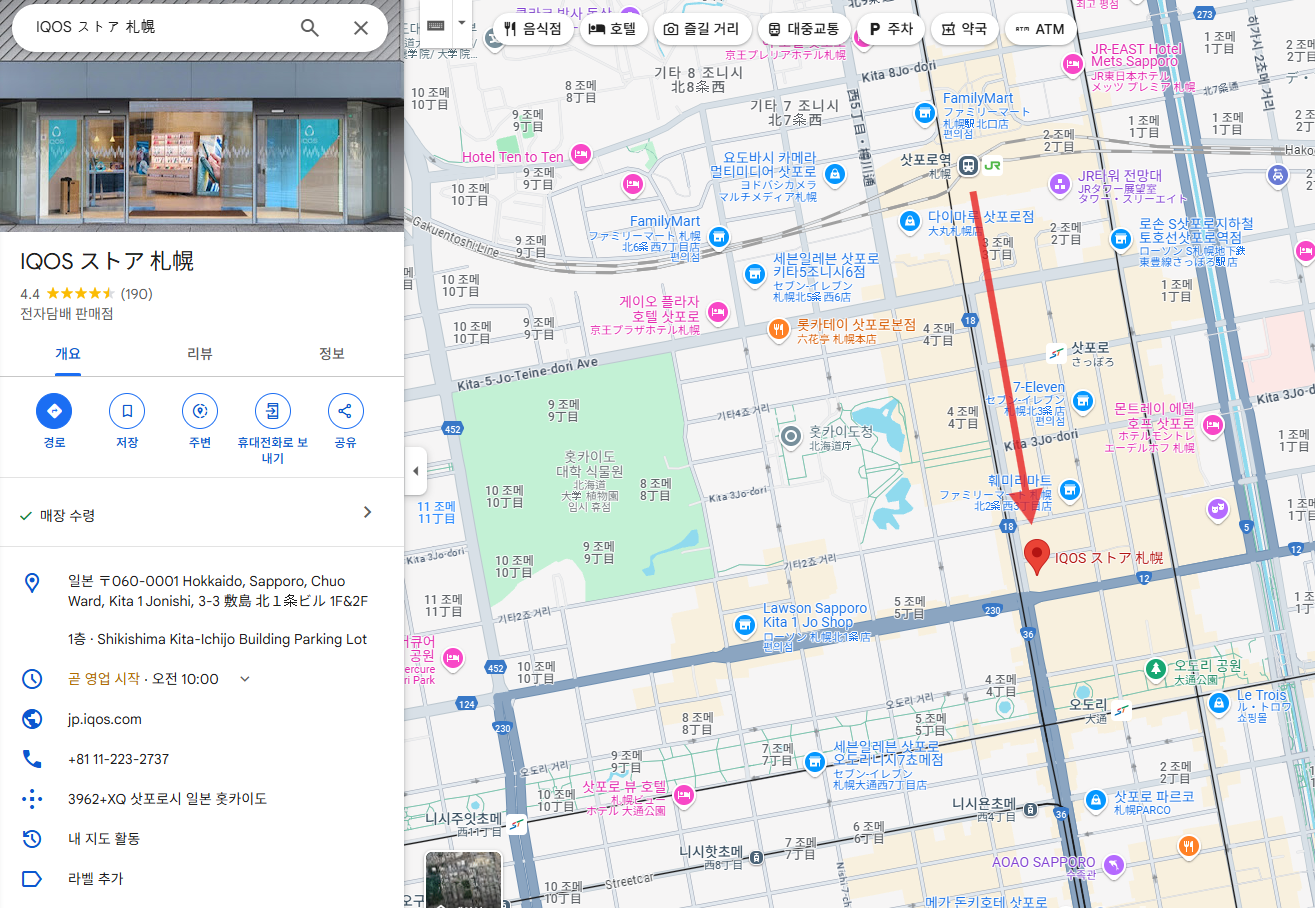Click the address location pin icon
1315x908 pixels.
[x=32, y=583]
